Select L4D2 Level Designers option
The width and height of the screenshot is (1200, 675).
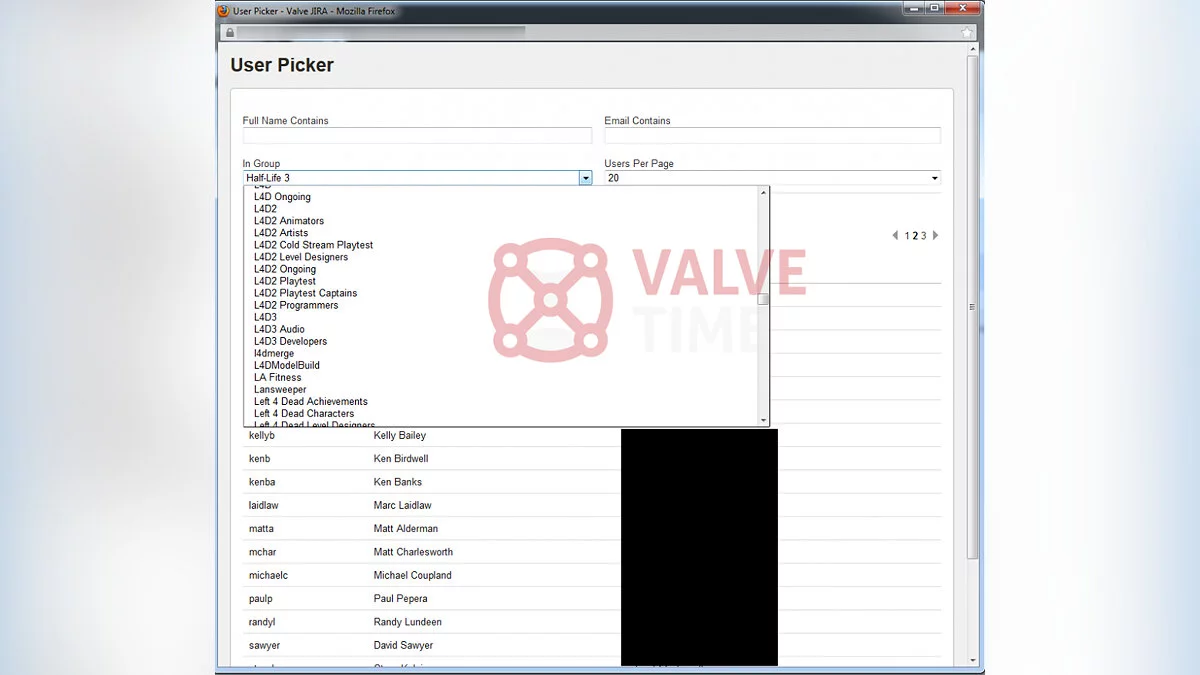click(x=301, y=257)
